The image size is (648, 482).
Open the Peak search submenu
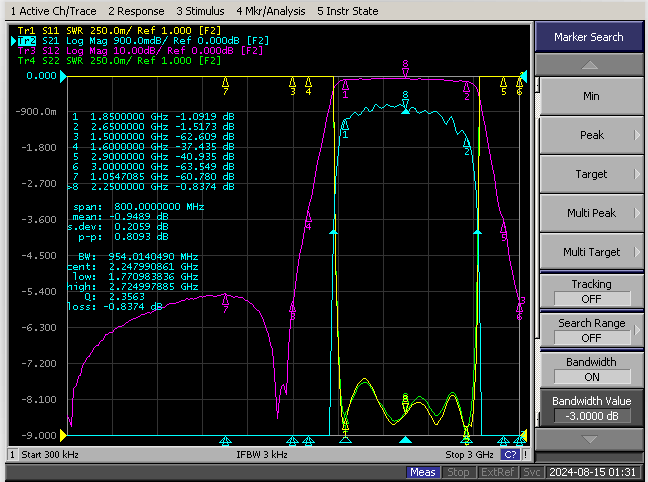click(x=591, y=135)
